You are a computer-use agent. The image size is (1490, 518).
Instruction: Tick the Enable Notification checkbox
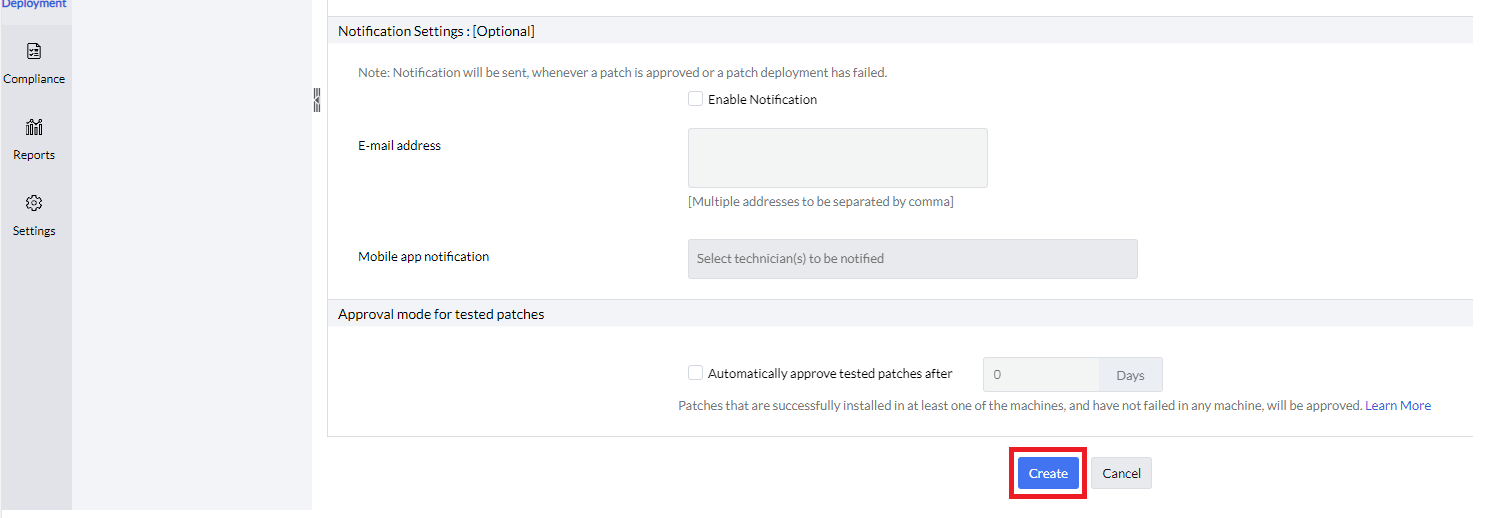point(695,99)
